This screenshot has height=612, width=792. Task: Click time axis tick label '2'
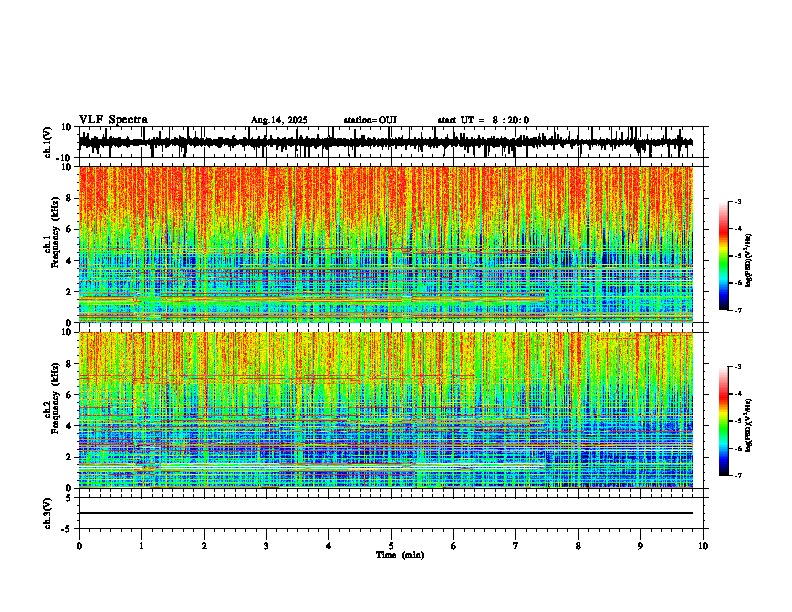coord(204,546)
